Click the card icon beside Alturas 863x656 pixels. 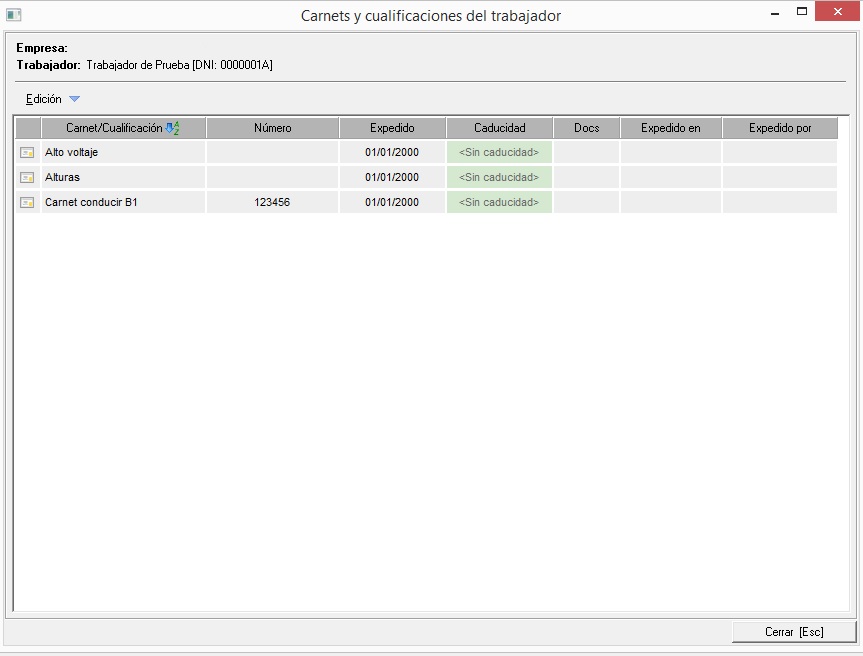click(27, 177)
